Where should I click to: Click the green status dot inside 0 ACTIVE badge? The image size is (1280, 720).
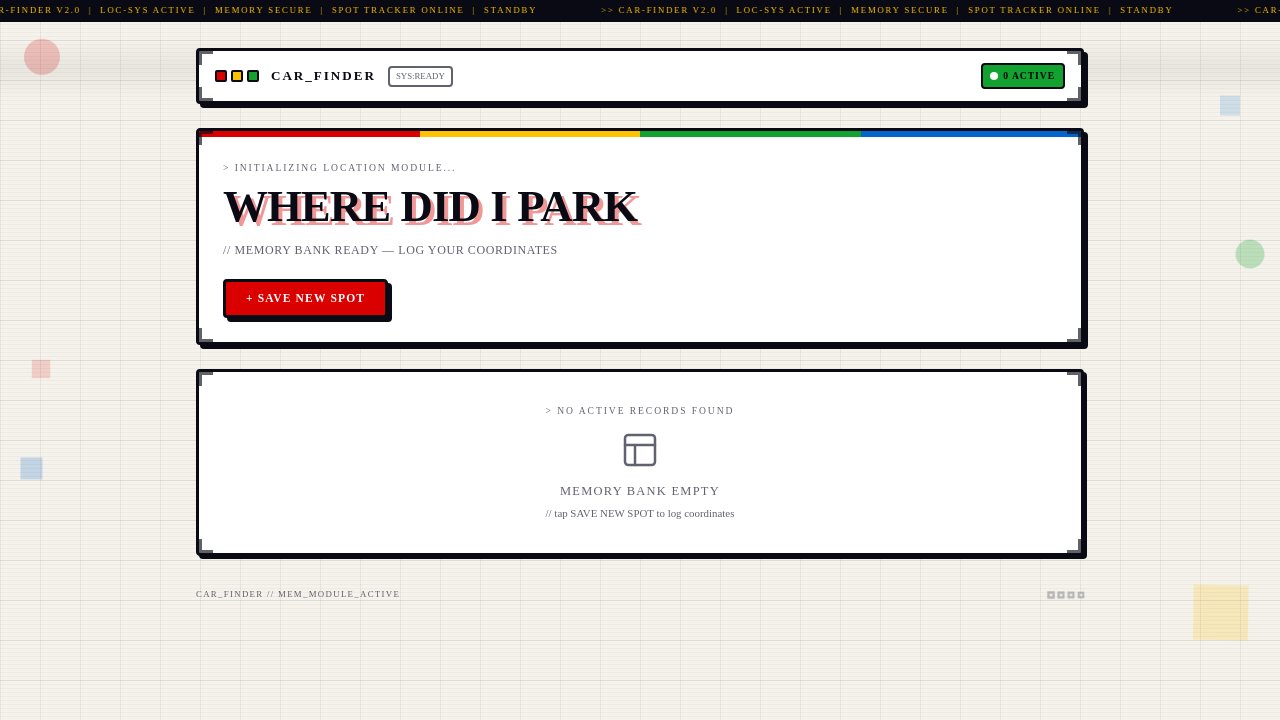click(993, 76)
